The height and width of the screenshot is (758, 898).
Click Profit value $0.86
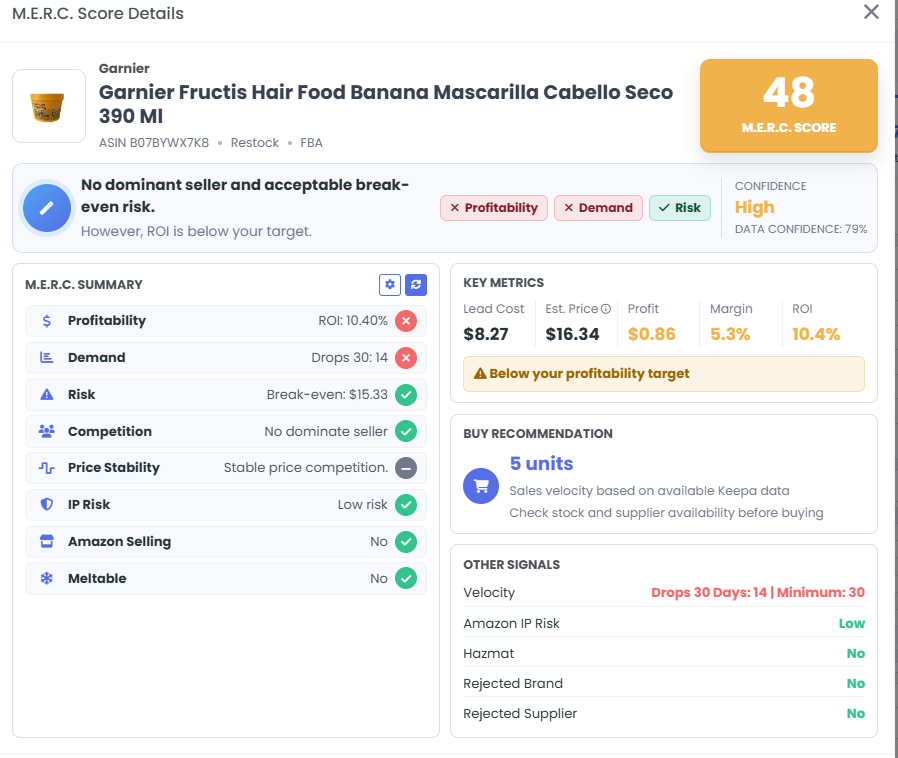tap(652, 334)
